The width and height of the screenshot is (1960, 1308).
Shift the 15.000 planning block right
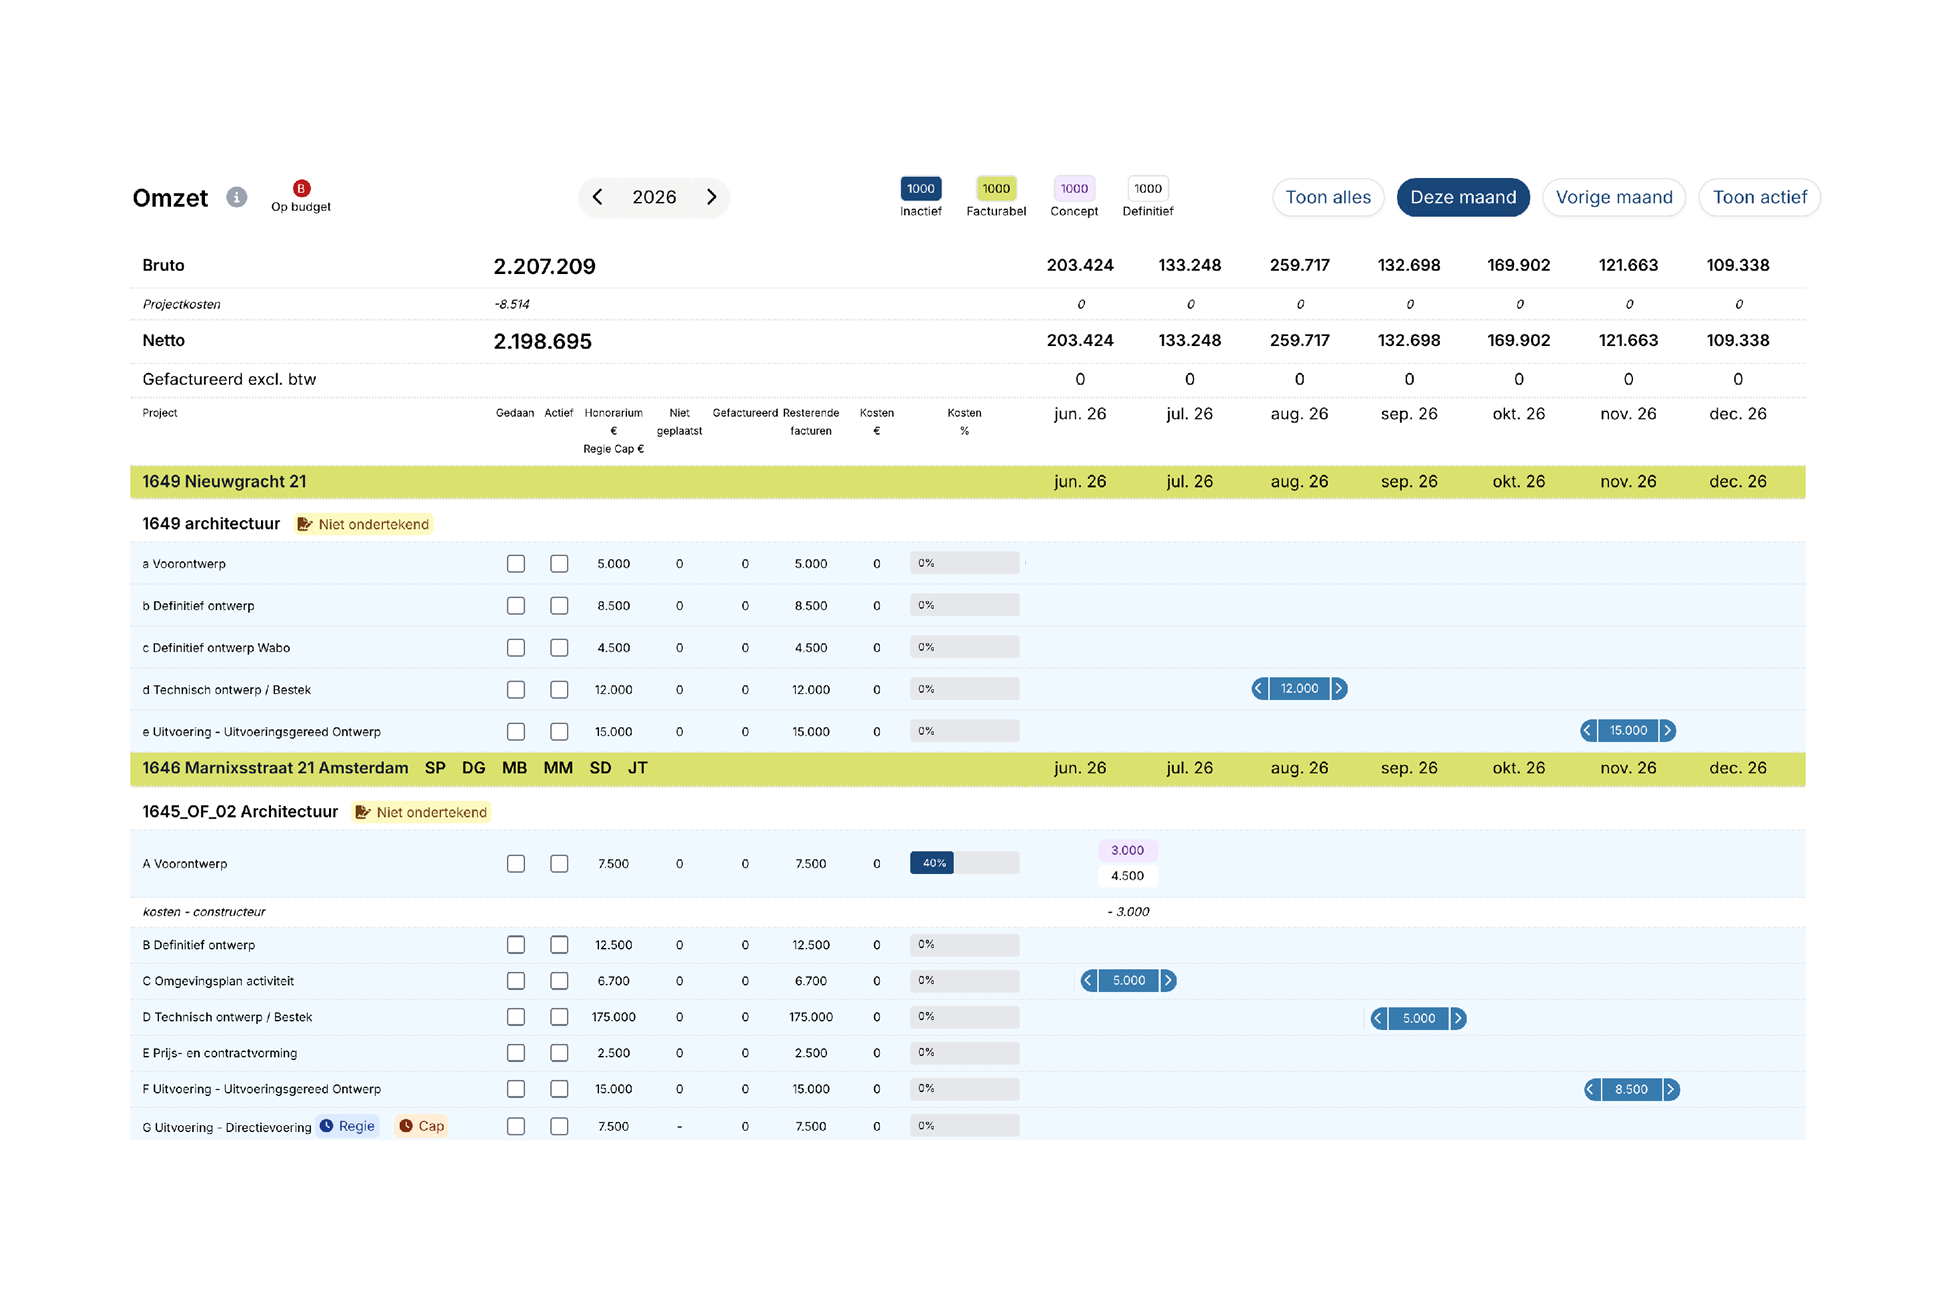tap(1667, 731)
